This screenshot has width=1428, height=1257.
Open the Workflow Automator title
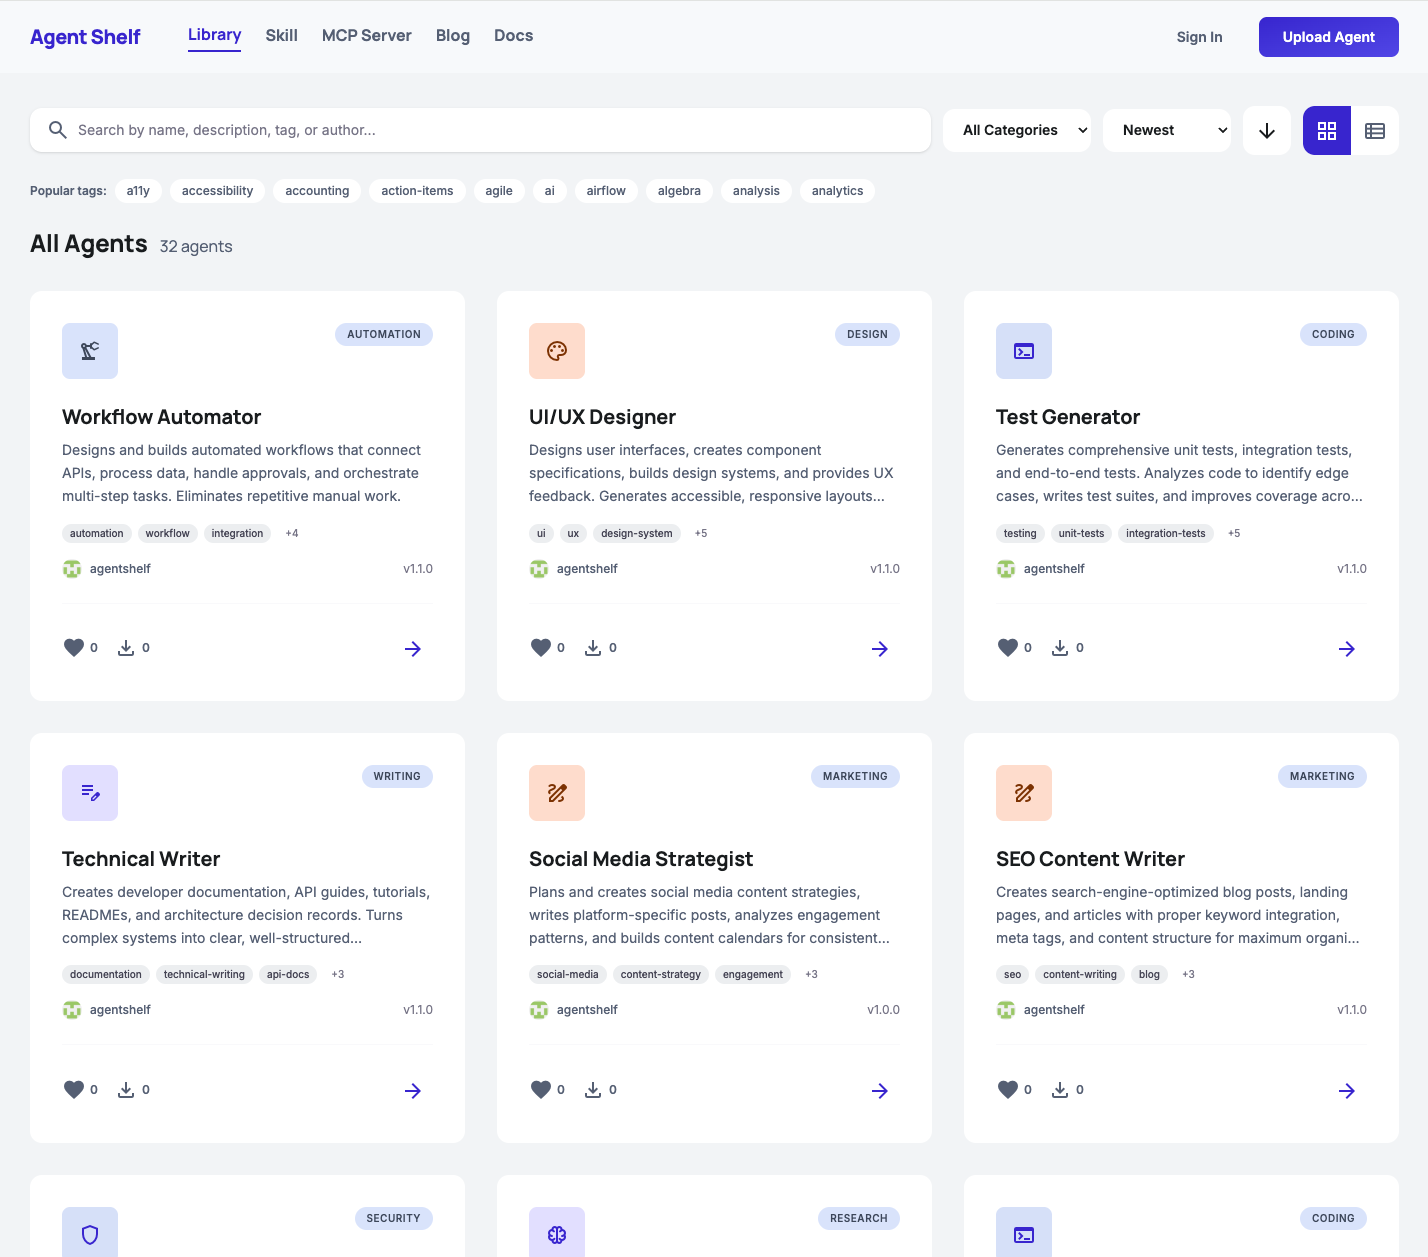coord(161,417)
